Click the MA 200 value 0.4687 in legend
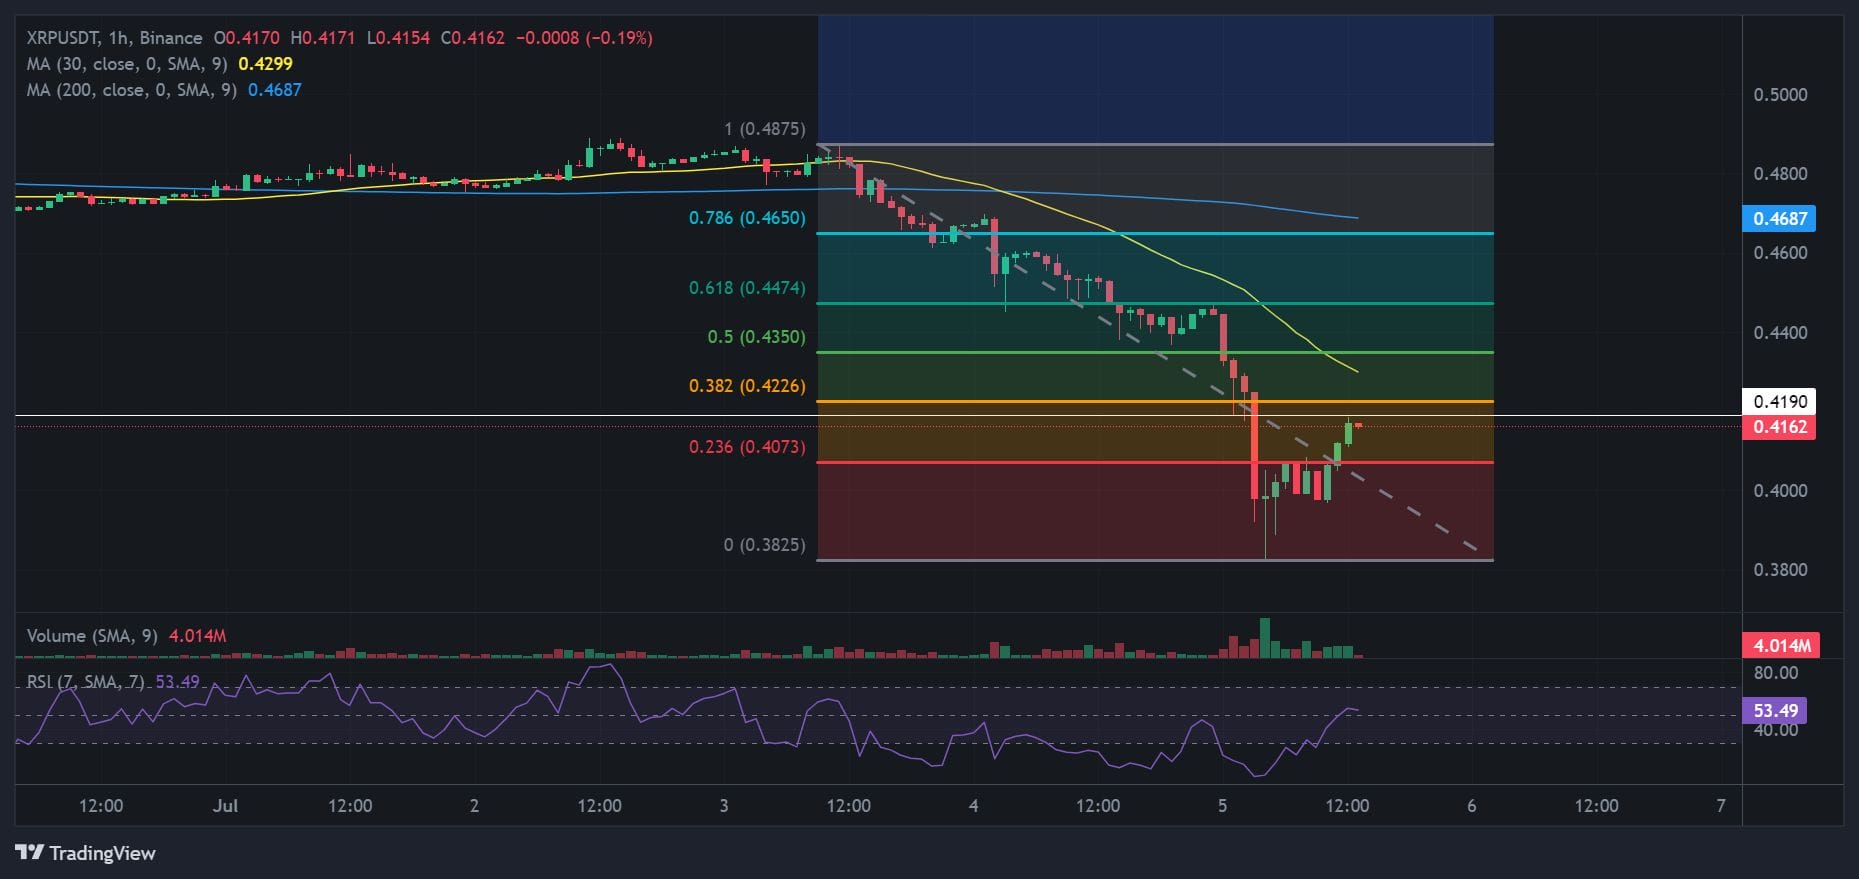 [275, 90]
